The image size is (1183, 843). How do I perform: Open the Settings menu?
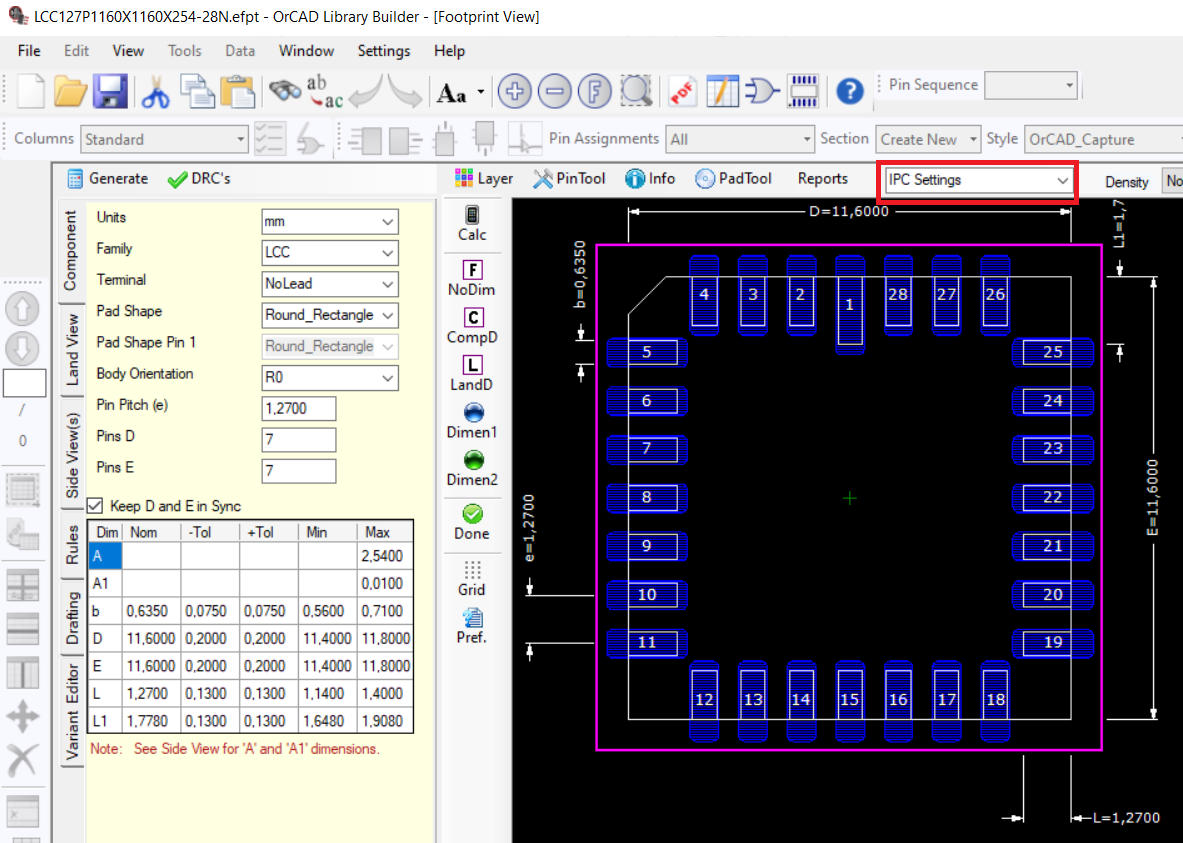point(383,51)
